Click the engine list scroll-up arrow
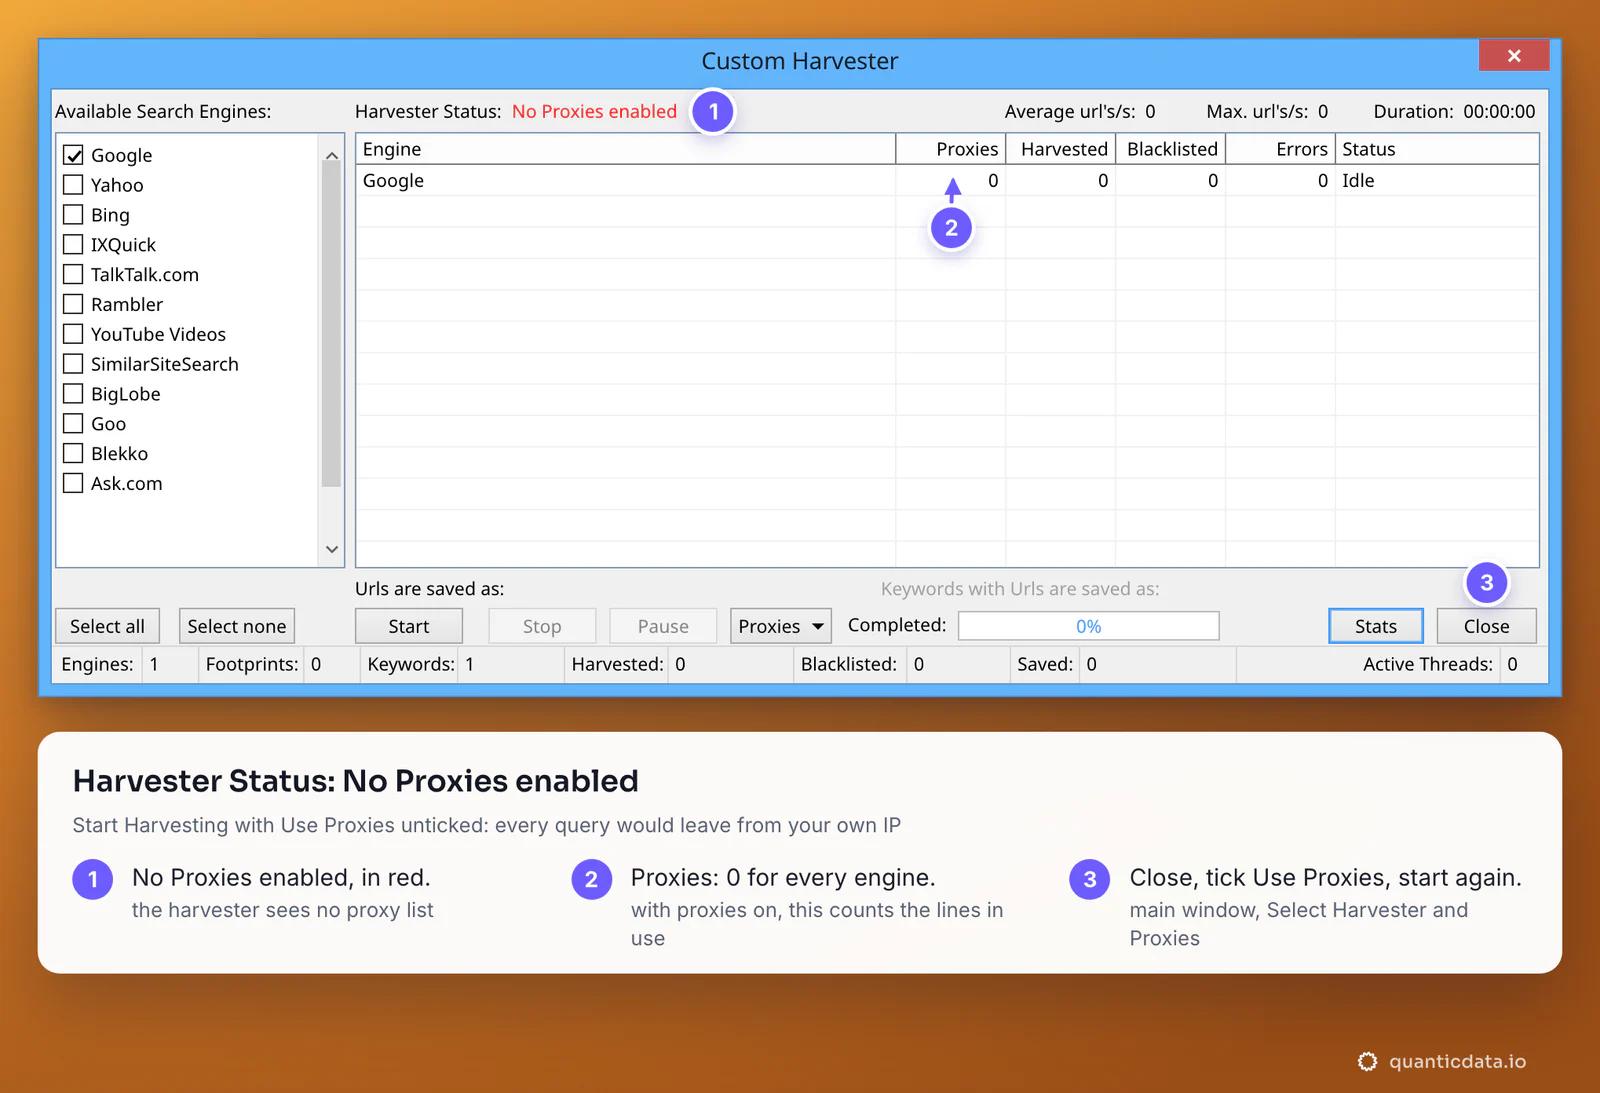This screenshot has height=1093, width=1600. (x=332, y=156)
